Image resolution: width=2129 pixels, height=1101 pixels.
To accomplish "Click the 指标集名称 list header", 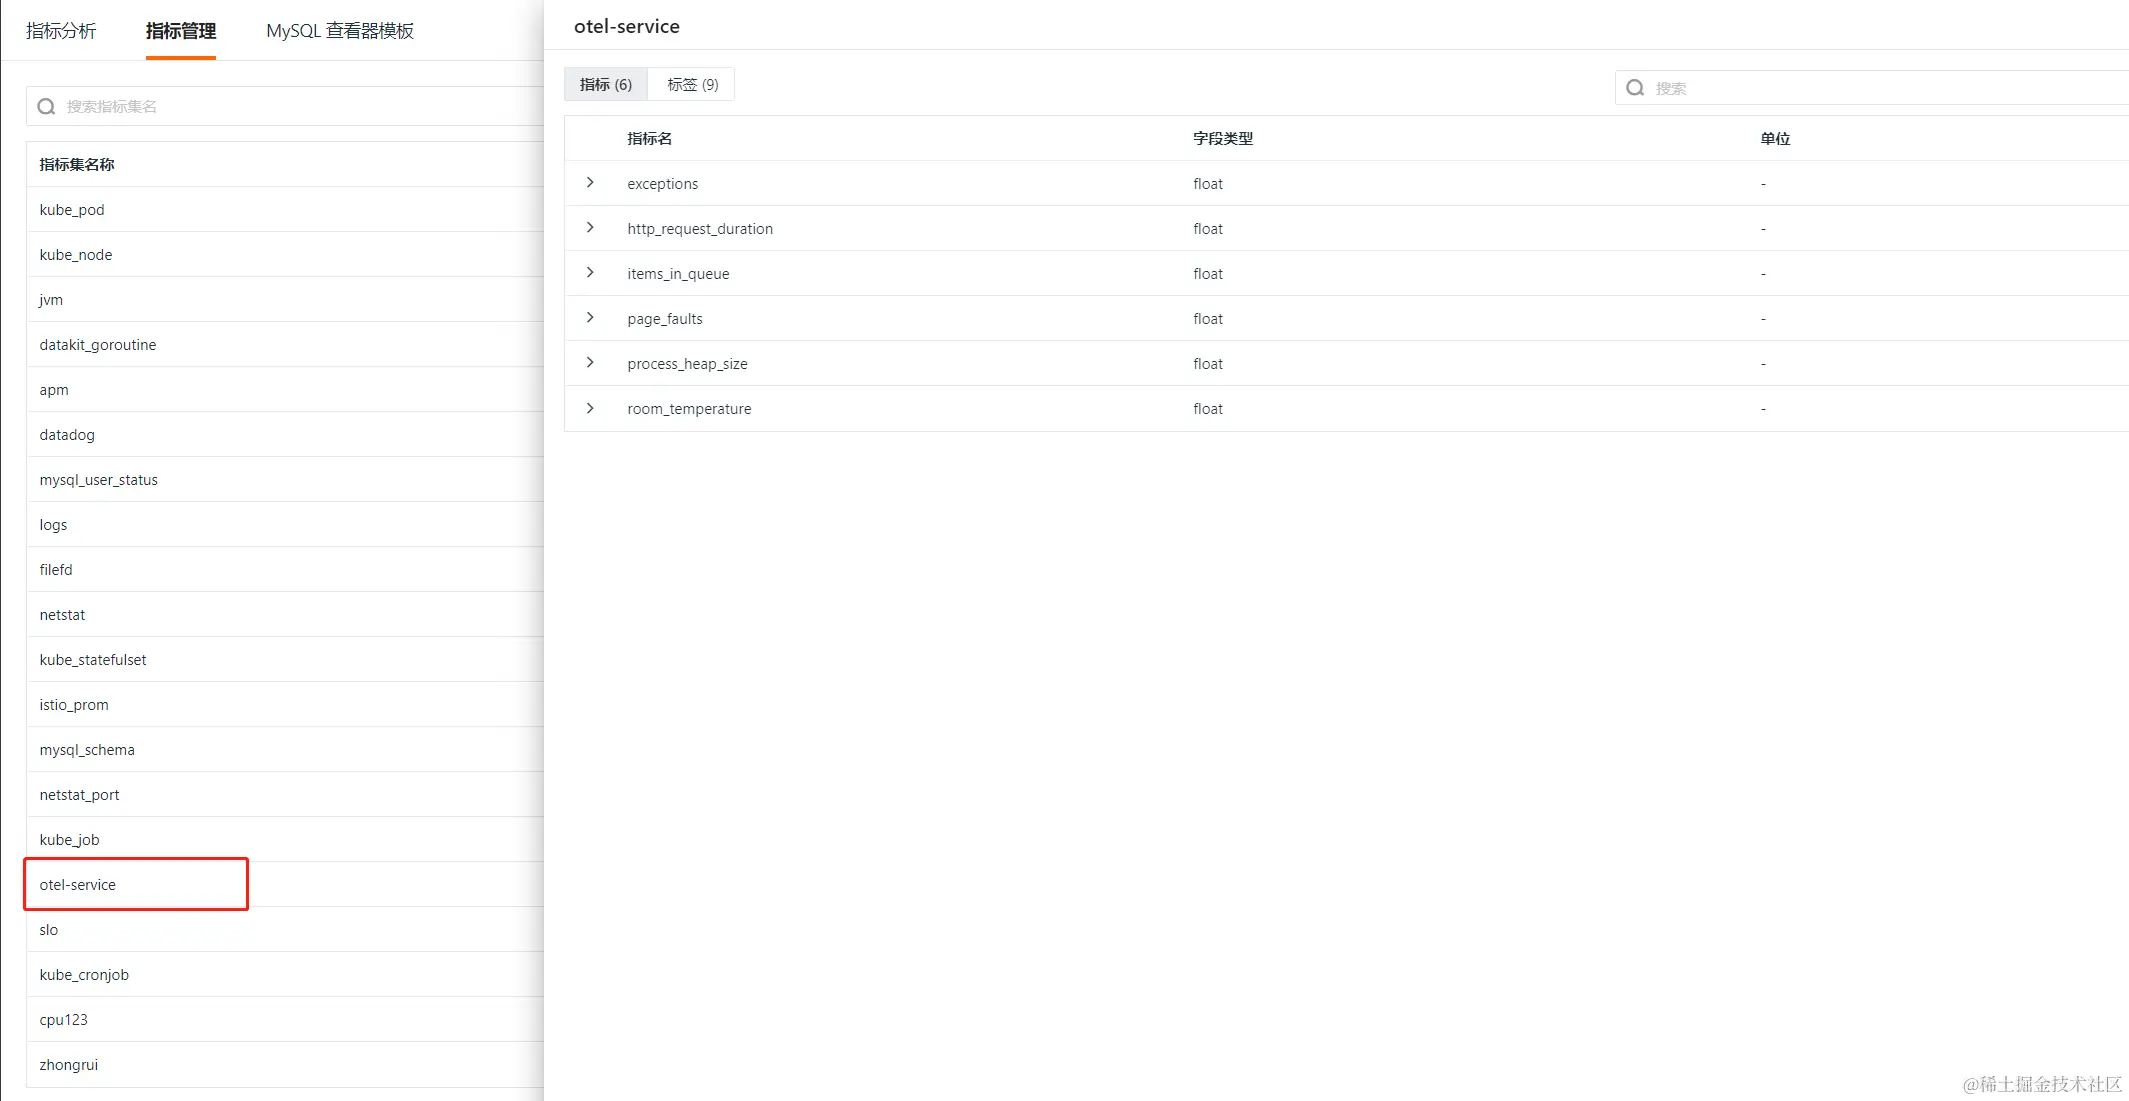I will (x=77, y=164).
